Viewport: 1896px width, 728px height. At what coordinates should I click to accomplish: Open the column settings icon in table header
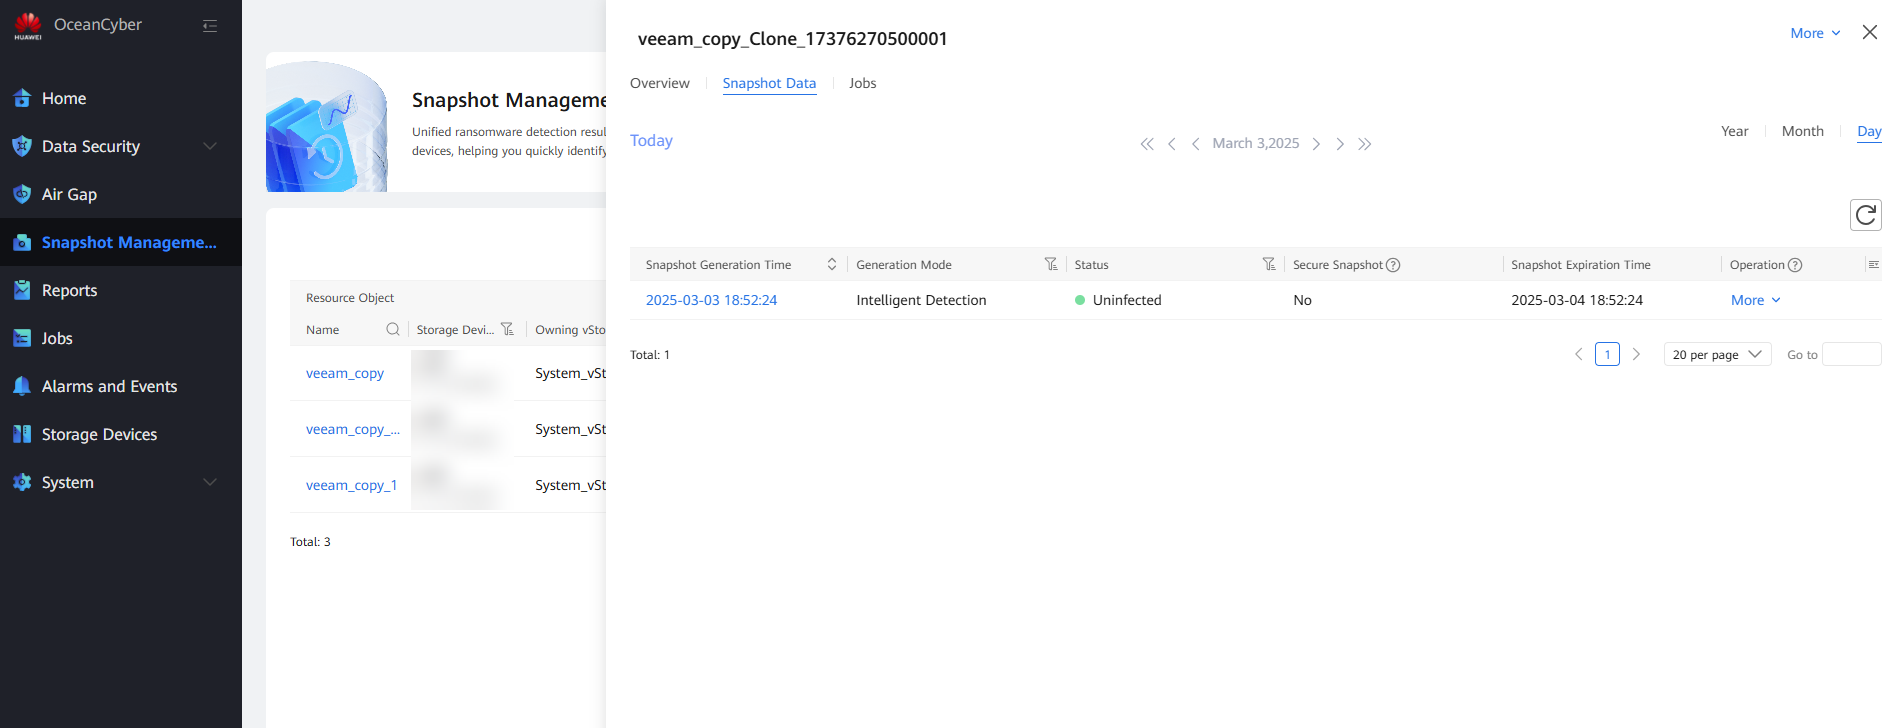[x=1873, y=264]
